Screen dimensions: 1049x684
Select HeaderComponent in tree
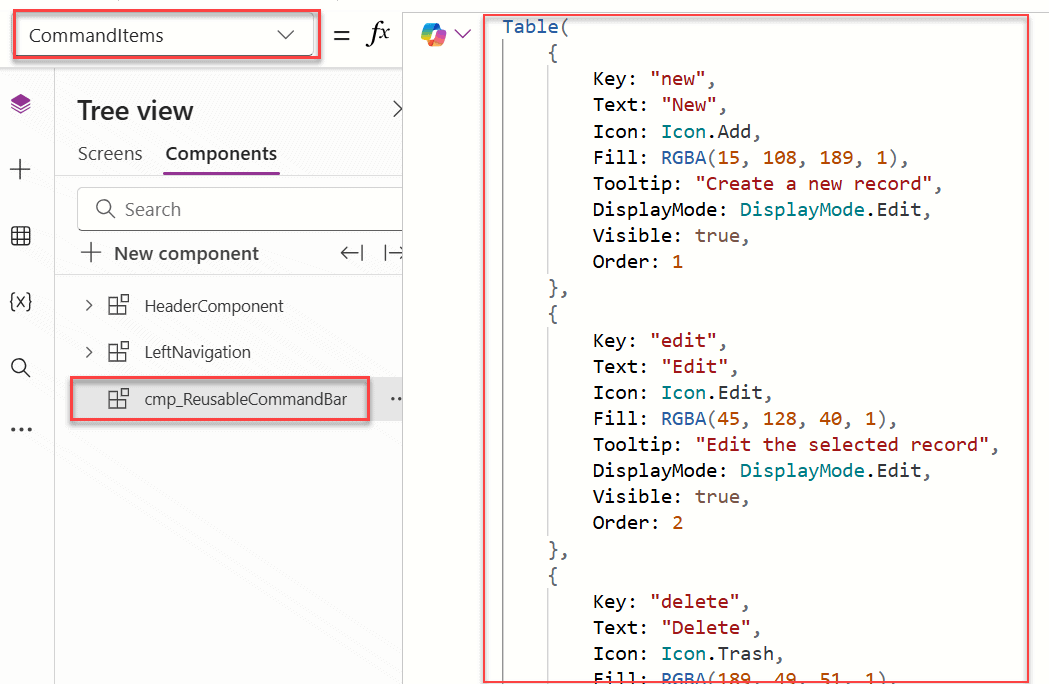(x=214, y=306)
